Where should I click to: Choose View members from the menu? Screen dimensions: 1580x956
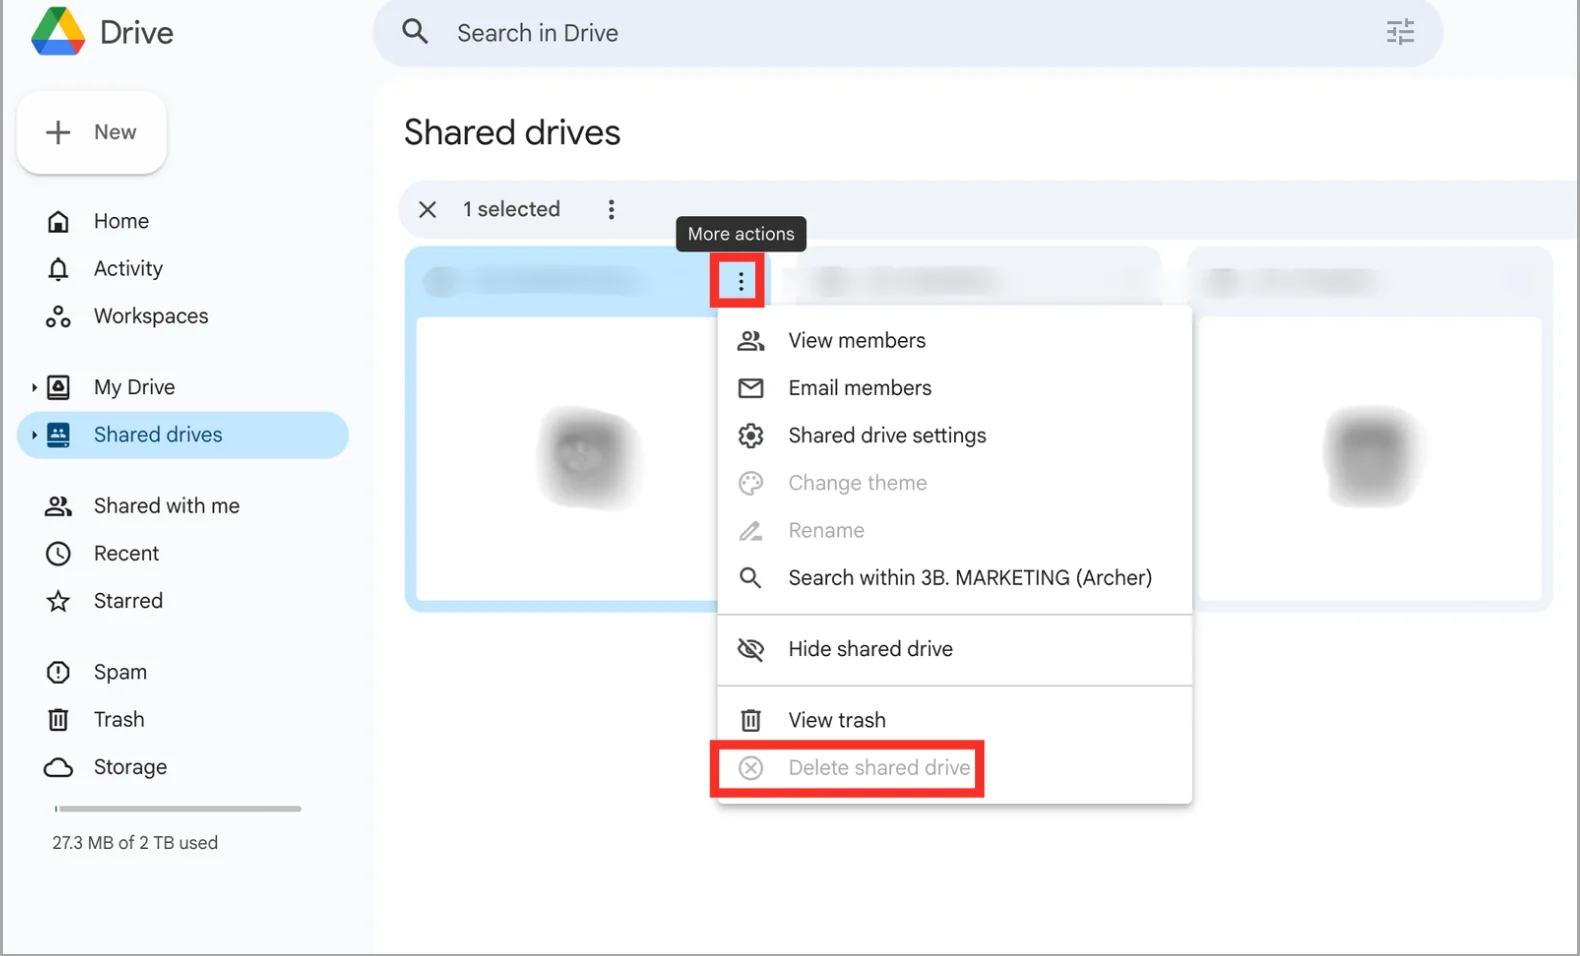955,340
